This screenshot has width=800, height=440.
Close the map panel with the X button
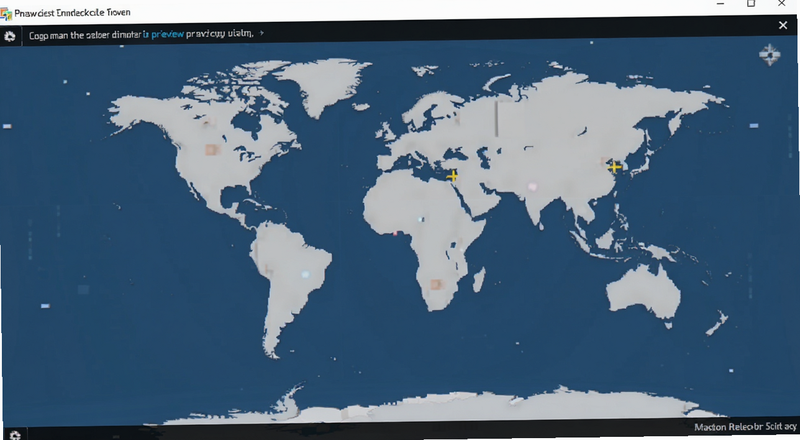(783, 25)
